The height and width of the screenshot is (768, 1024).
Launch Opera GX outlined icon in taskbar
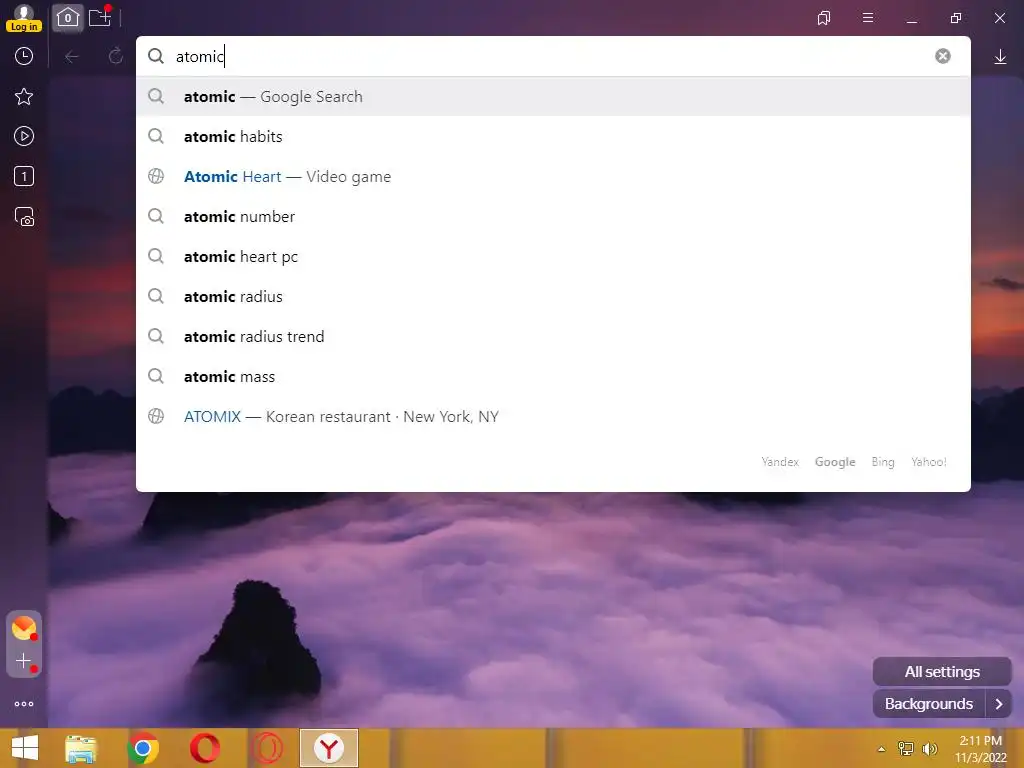click(x=267, y=748)
